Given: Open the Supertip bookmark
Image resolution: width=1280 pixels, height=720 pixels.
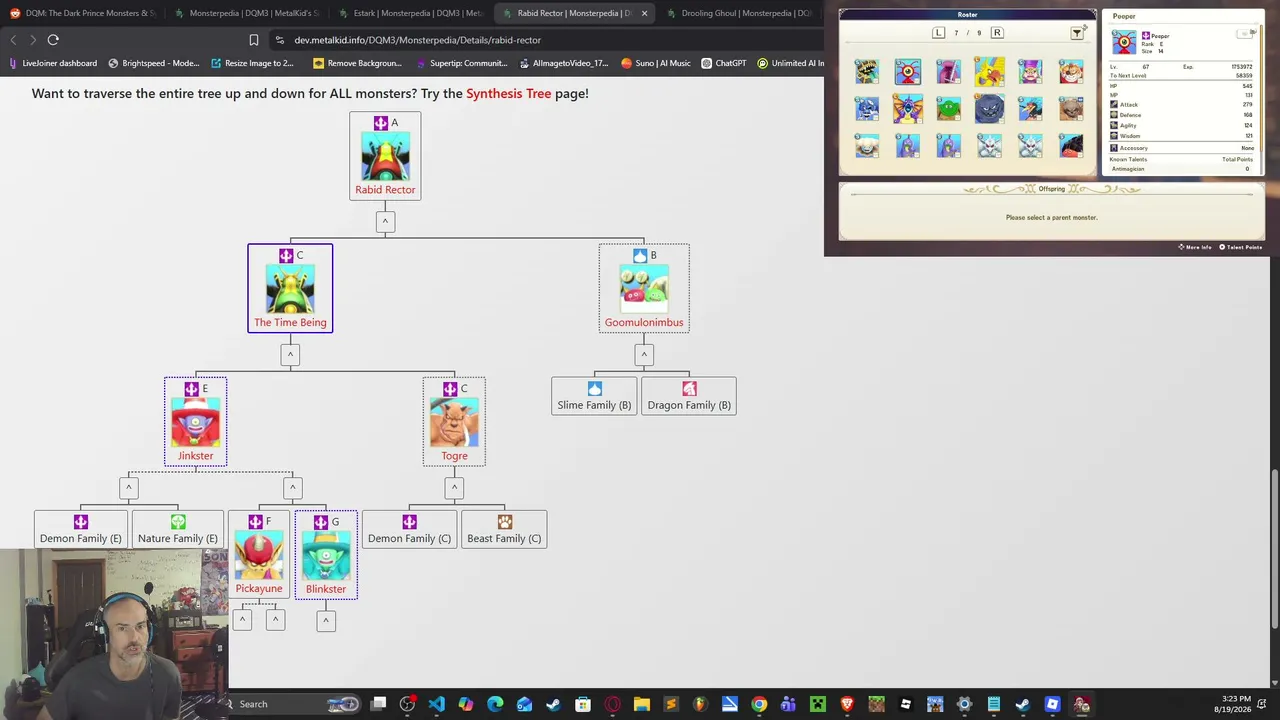Looking at the screenshot, I should click(461, 63).
